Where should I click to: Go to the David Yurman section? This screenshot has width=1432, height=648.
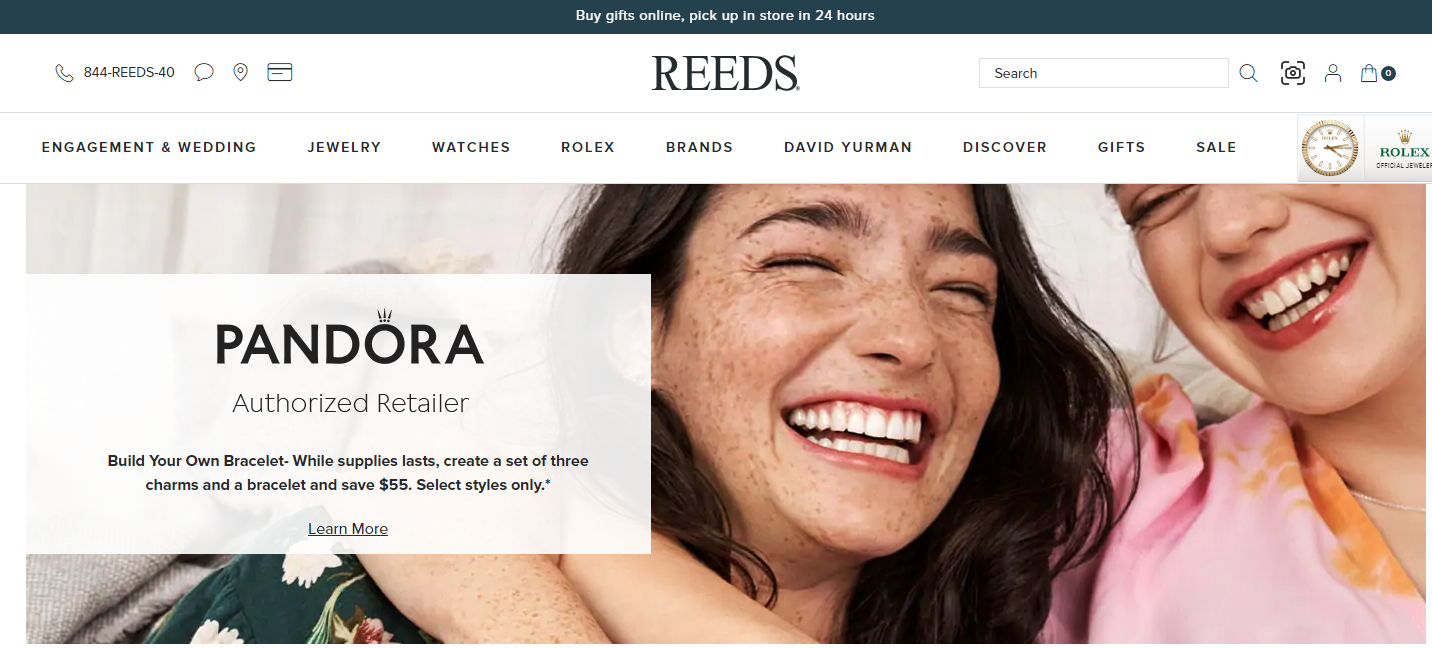pyautogui.click(x=848, y=147)
